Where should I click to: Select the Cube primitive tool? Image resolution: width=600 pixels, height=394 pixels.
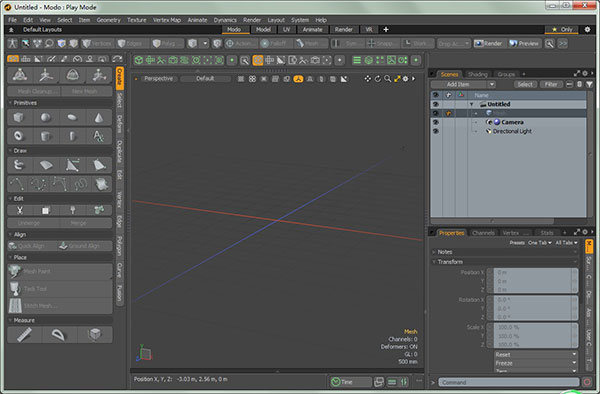(19, 117)
